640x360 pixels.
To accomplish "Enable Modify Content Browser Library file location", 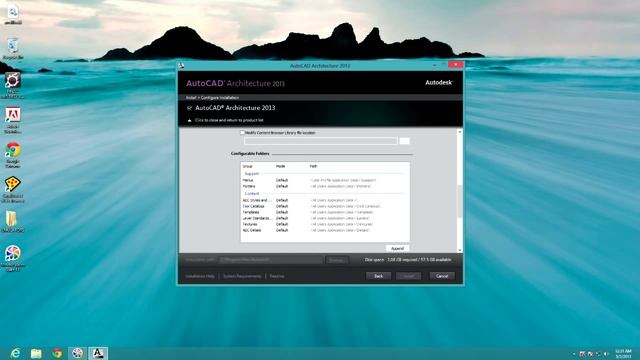I will point(242,133).
